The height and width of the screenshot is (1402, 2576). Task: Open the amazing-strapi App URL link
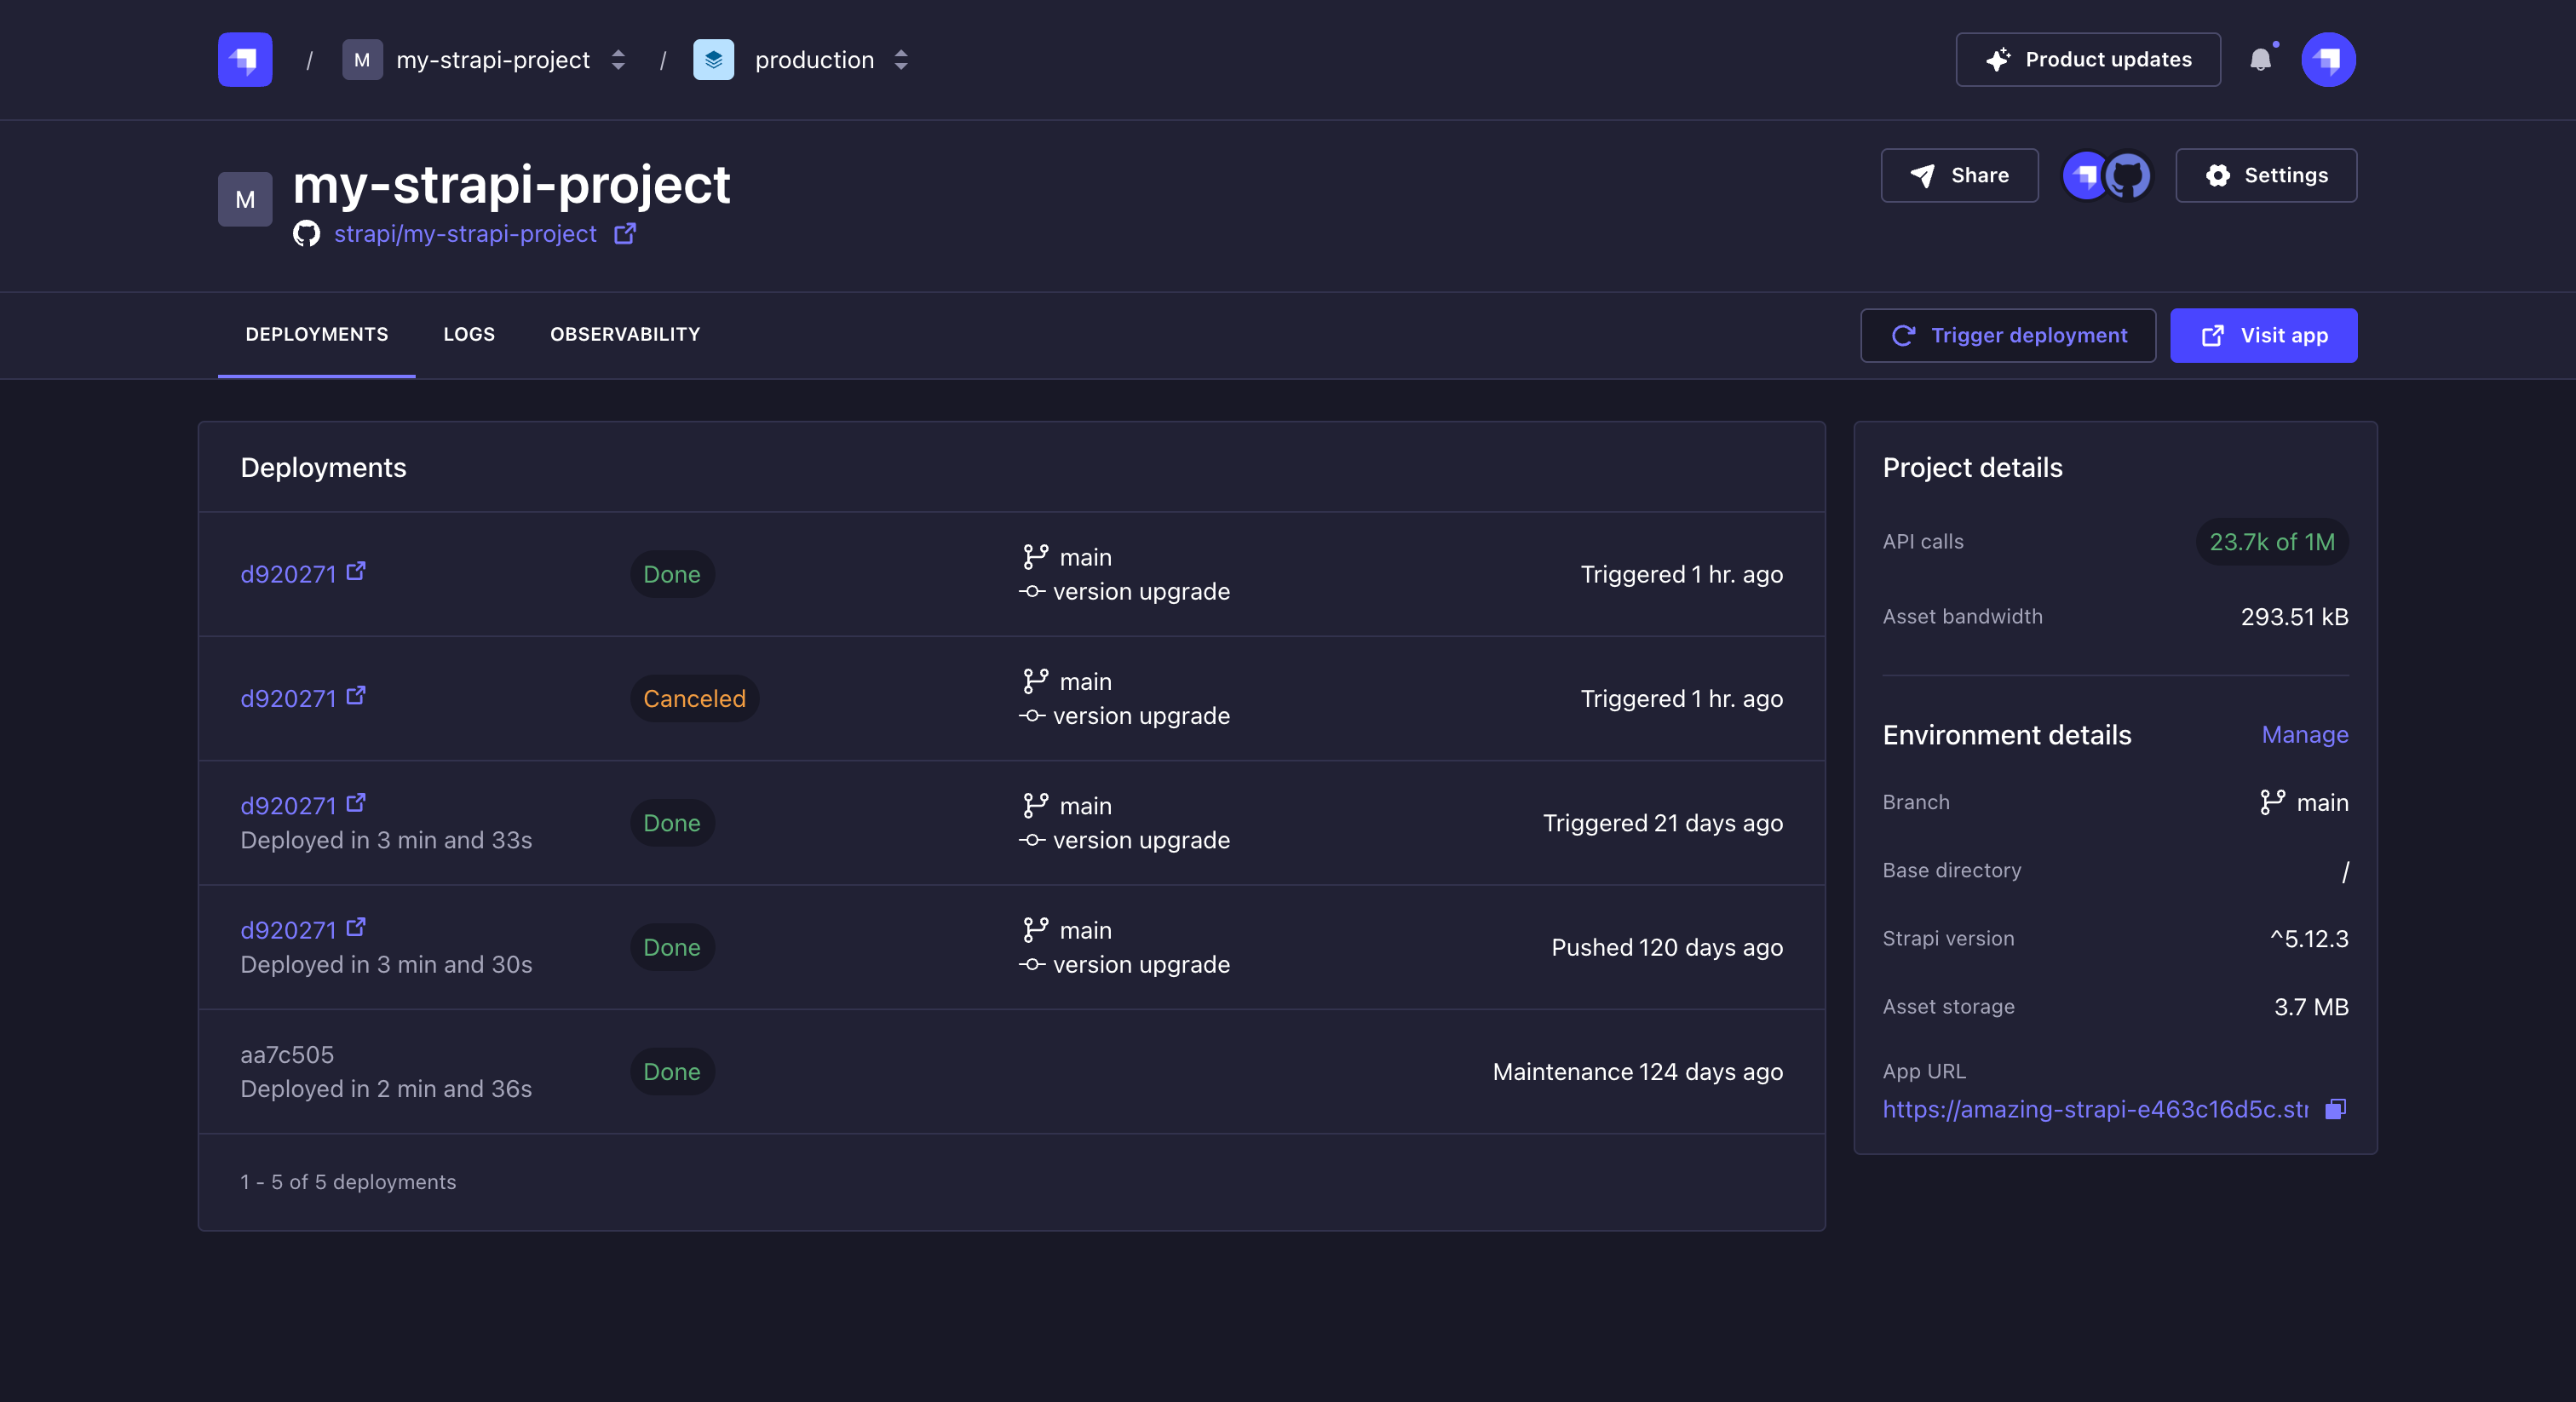point(2095,1109)
